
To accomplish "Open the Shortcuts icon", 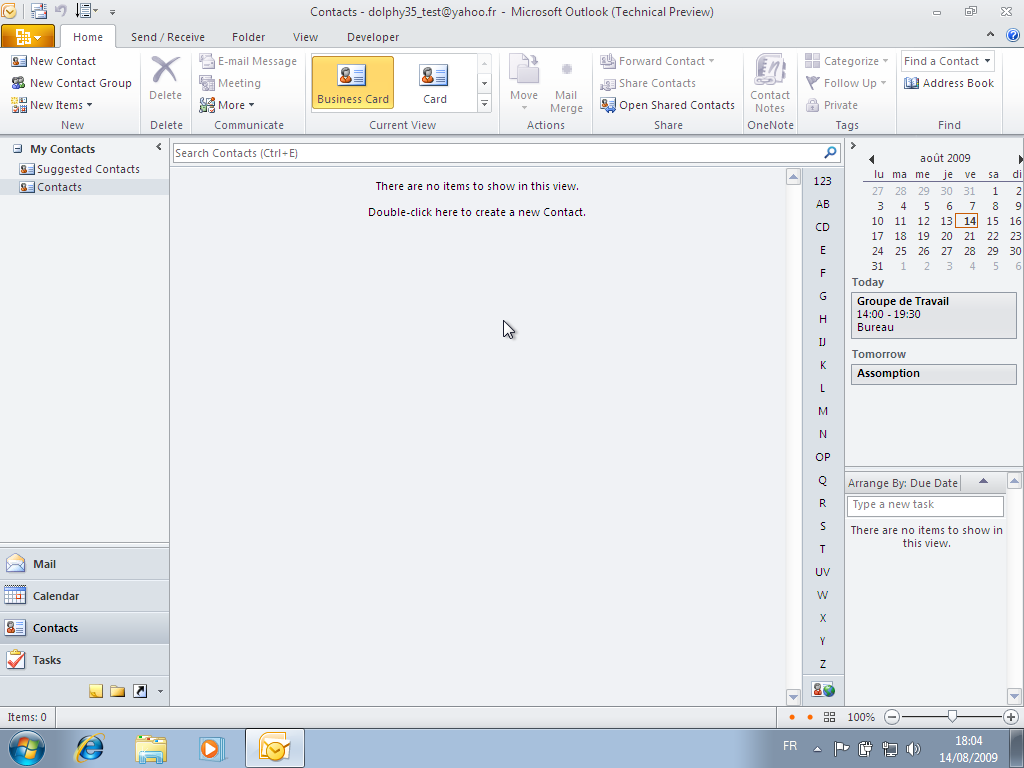I will point(140,691).
